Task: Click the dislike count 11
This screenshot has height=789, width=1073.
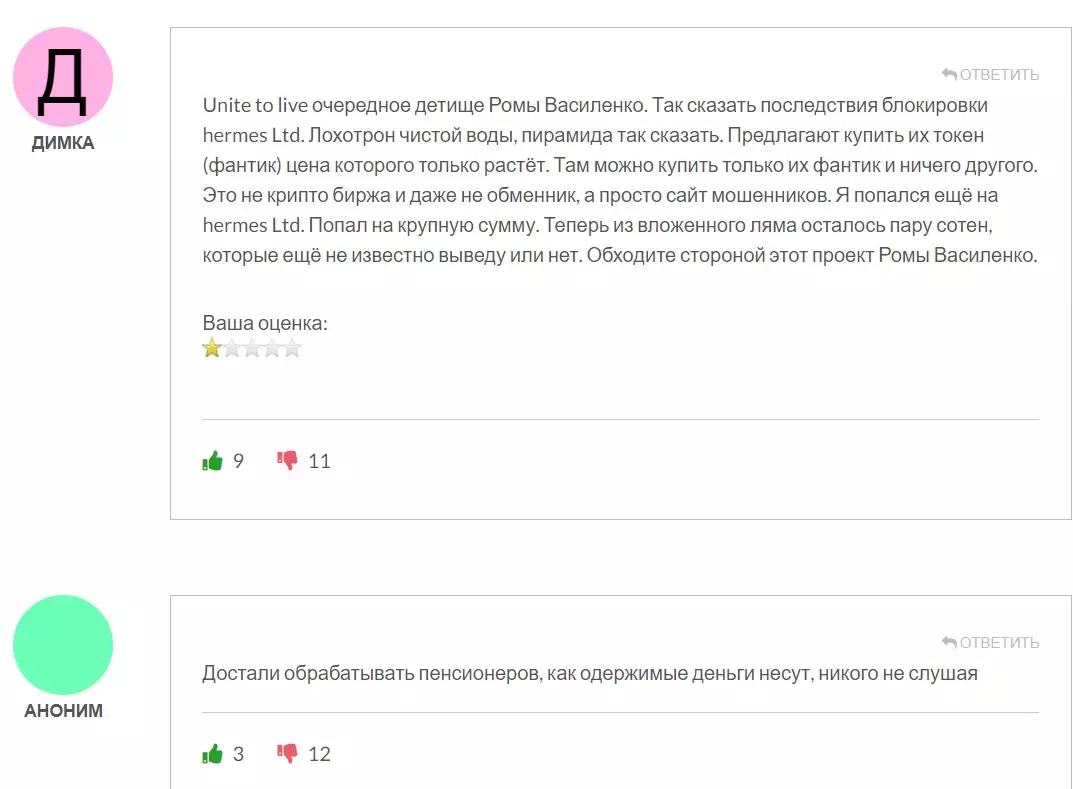Action: click(x=319, y=461)
